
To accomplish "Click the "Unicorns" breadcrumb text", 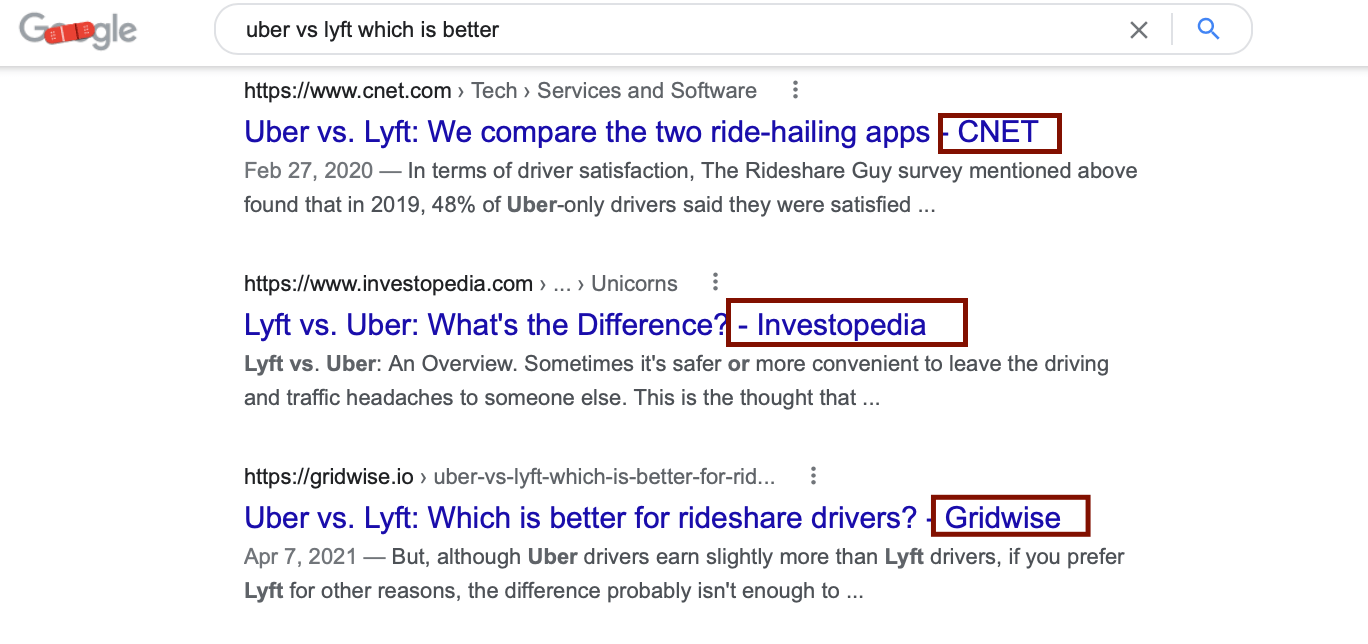I will point(634,284).
